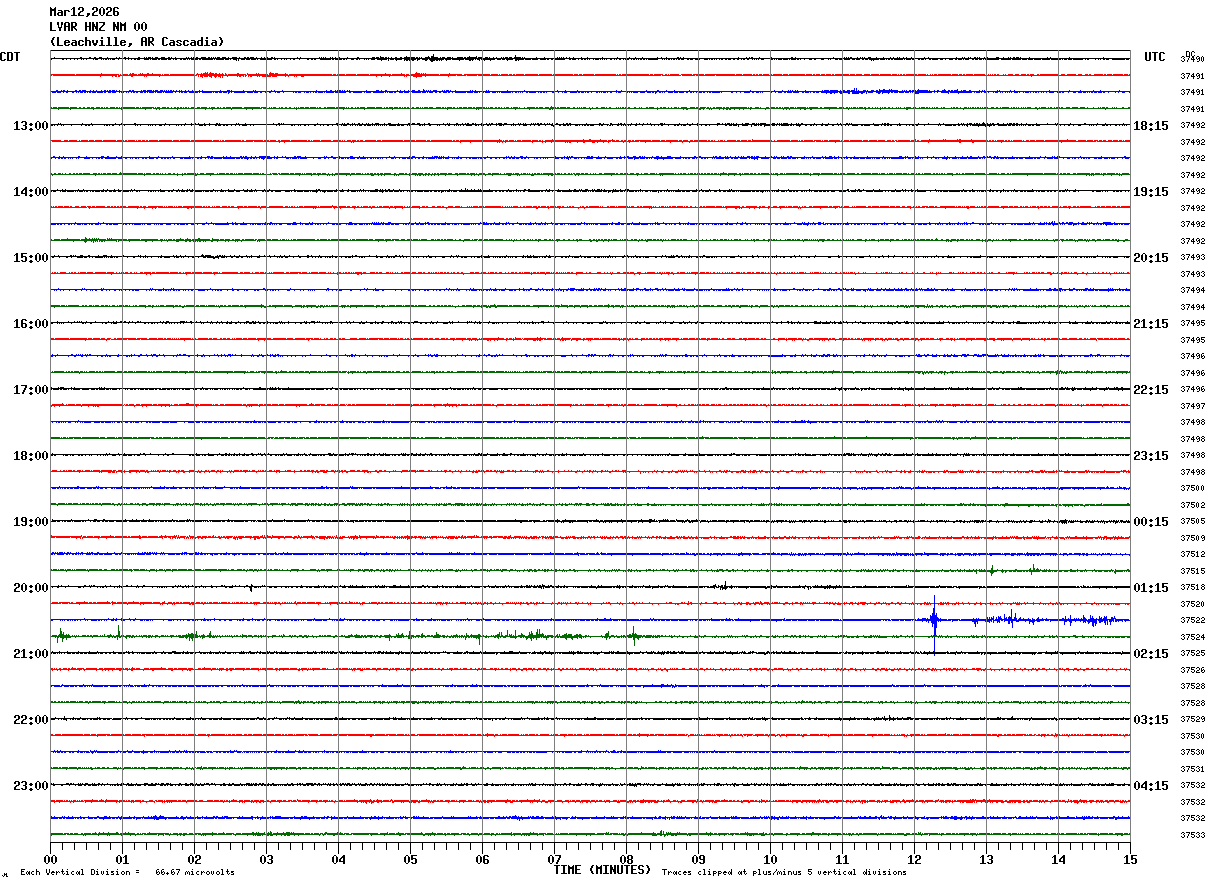This screenshot has width=1210, height=886.
Task: Click the 04:15 UTC time label
Action: point(1151,785)
